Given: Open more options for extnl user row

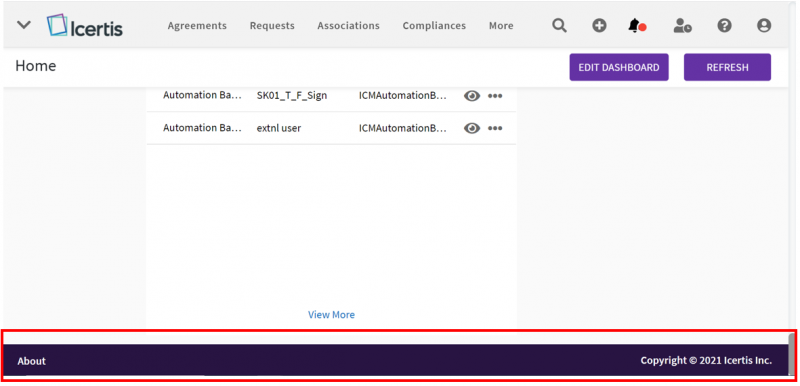Looking at the screenshot, I should pyautogui.click(x=495, y=128).
